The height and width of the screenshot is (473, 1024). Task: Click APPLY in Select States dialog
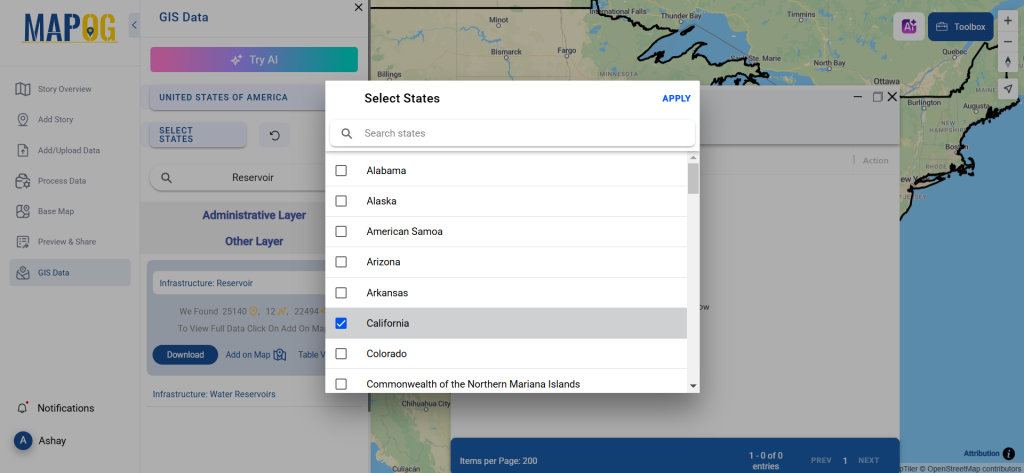[x=676, y=99]
